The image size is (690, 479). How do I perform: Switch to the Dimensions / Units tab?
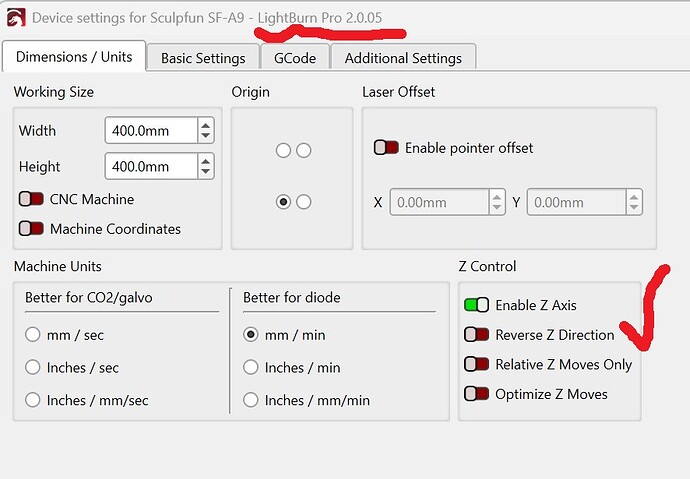(74, 57)
